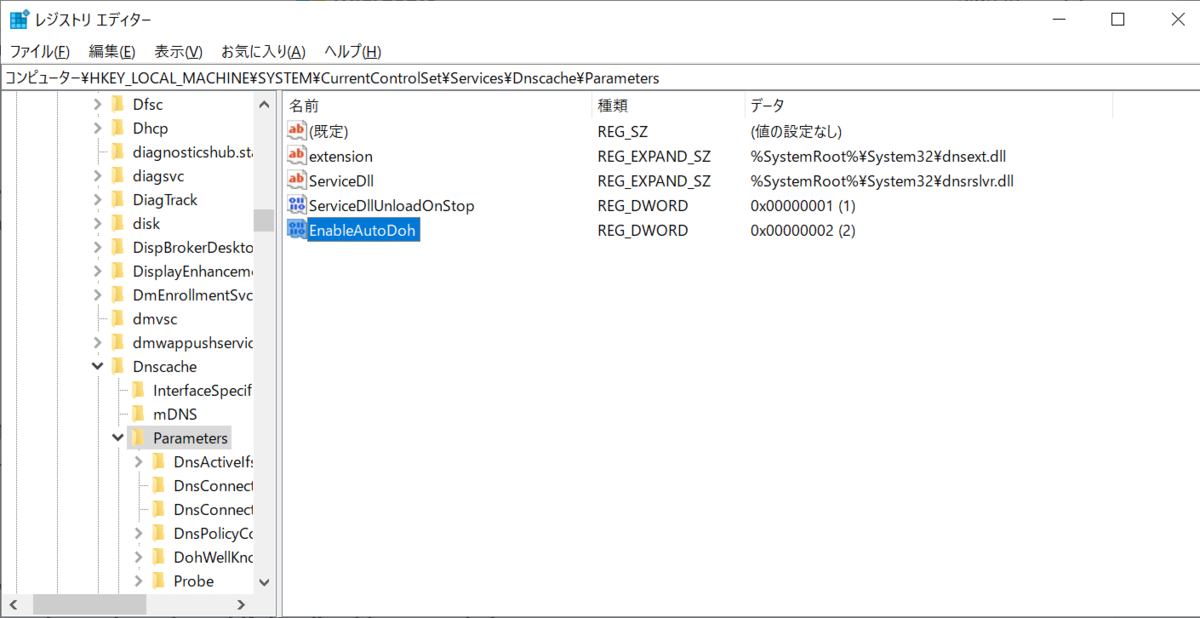Click data cell 0x00000002 (2)

point(803,231)
